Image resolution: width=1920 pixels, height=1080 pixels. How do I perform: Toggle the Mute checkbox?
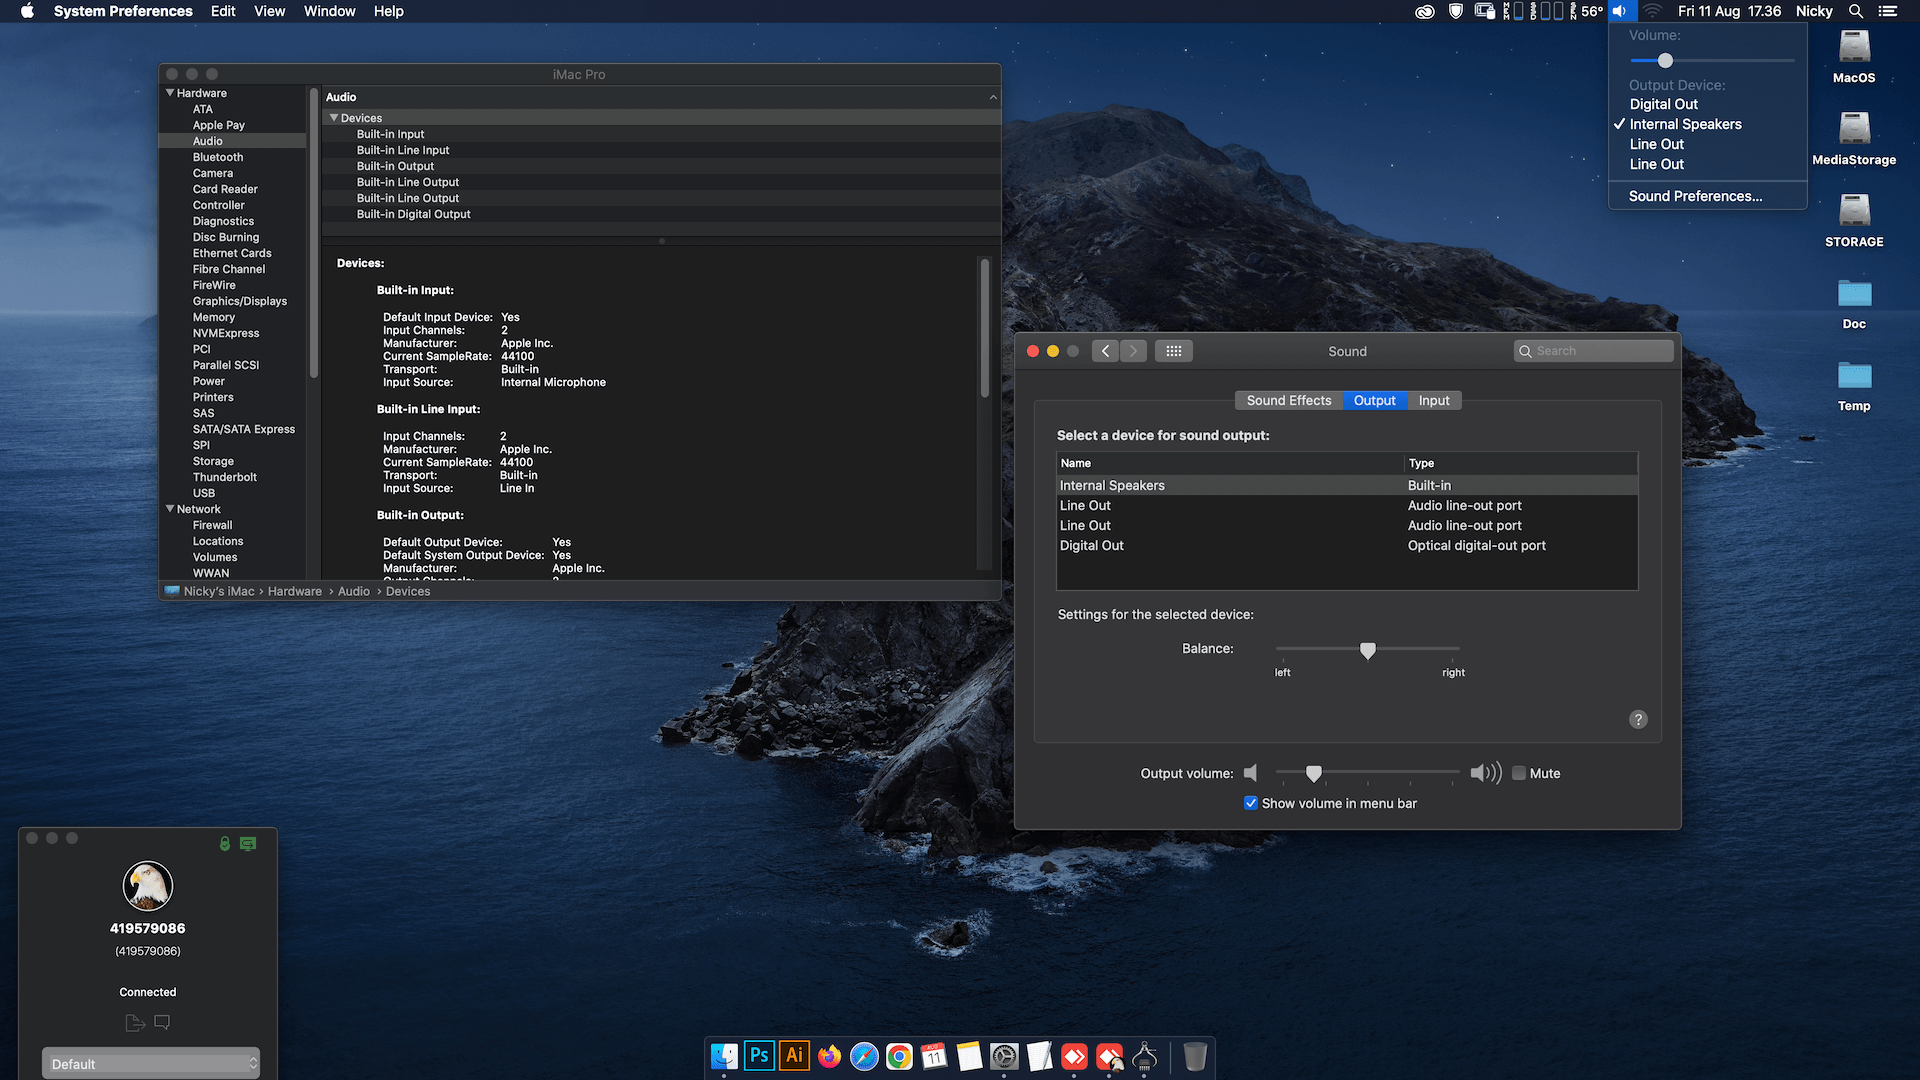click(x=1519, y=773)
